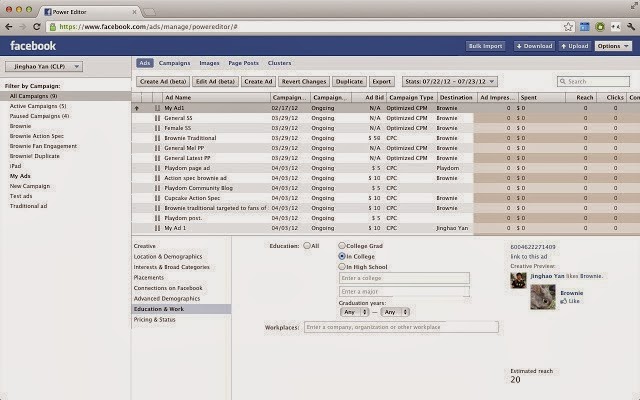Select the Action spec brownie ad row
640x400 pixels.
(385, 178)
